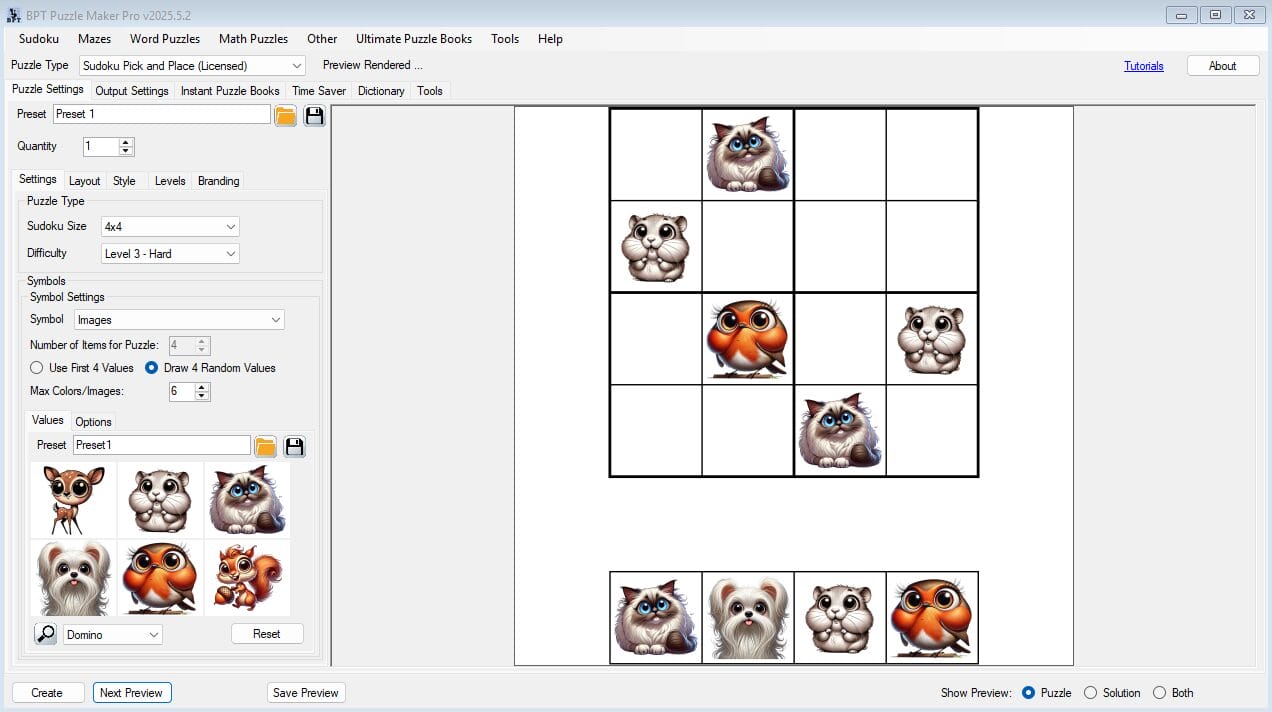Open the Ultimate Puzzle Books menu
This screenshot has width=1272, height=712.
click(x=414, y=39)
